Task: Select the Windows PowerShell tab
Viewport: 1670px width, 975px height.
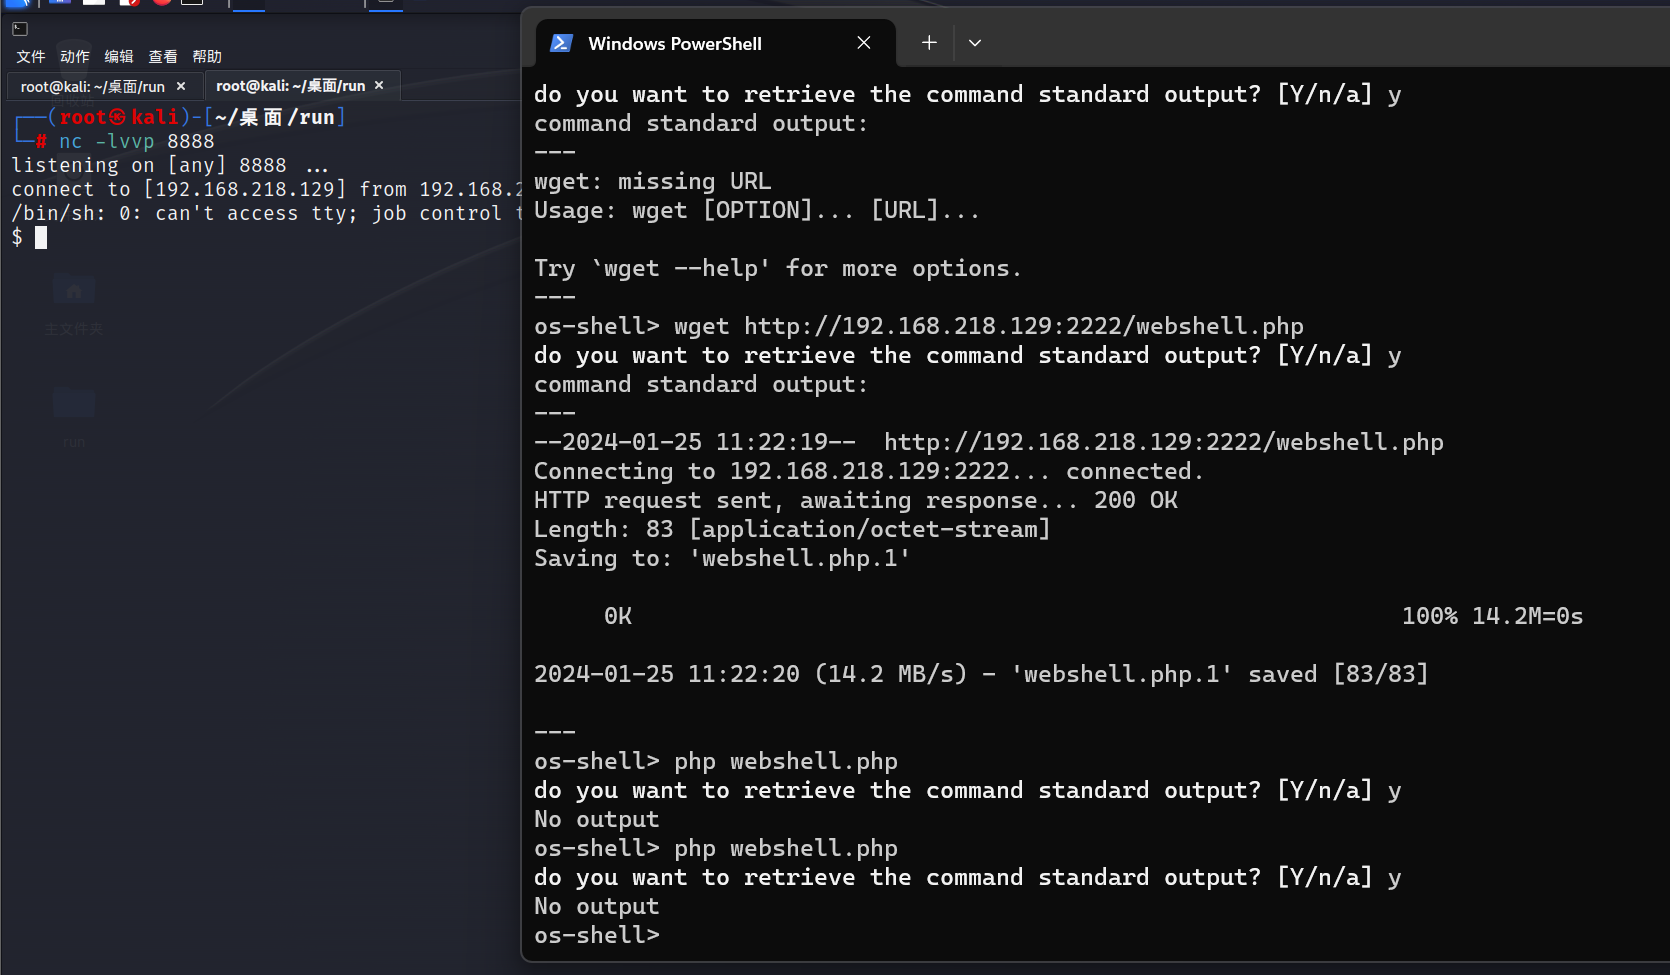Action: click(x=716, y=43)
